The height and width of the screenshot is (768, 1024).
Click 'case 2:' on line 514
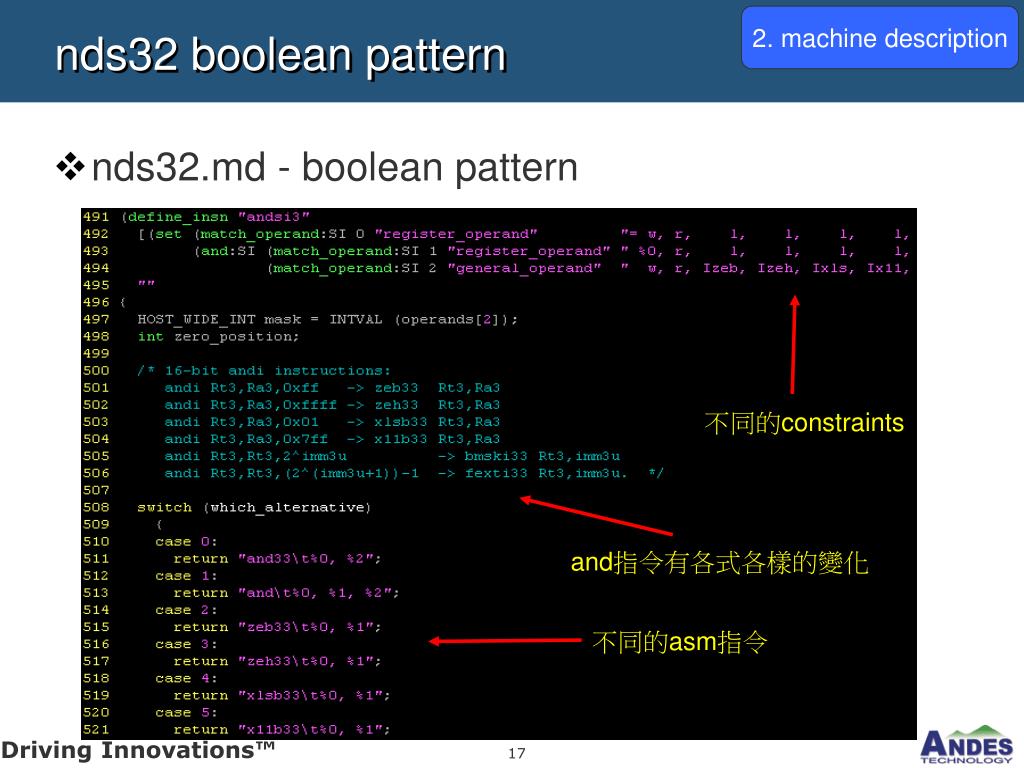pyautogui.click(x=186, y=609)
